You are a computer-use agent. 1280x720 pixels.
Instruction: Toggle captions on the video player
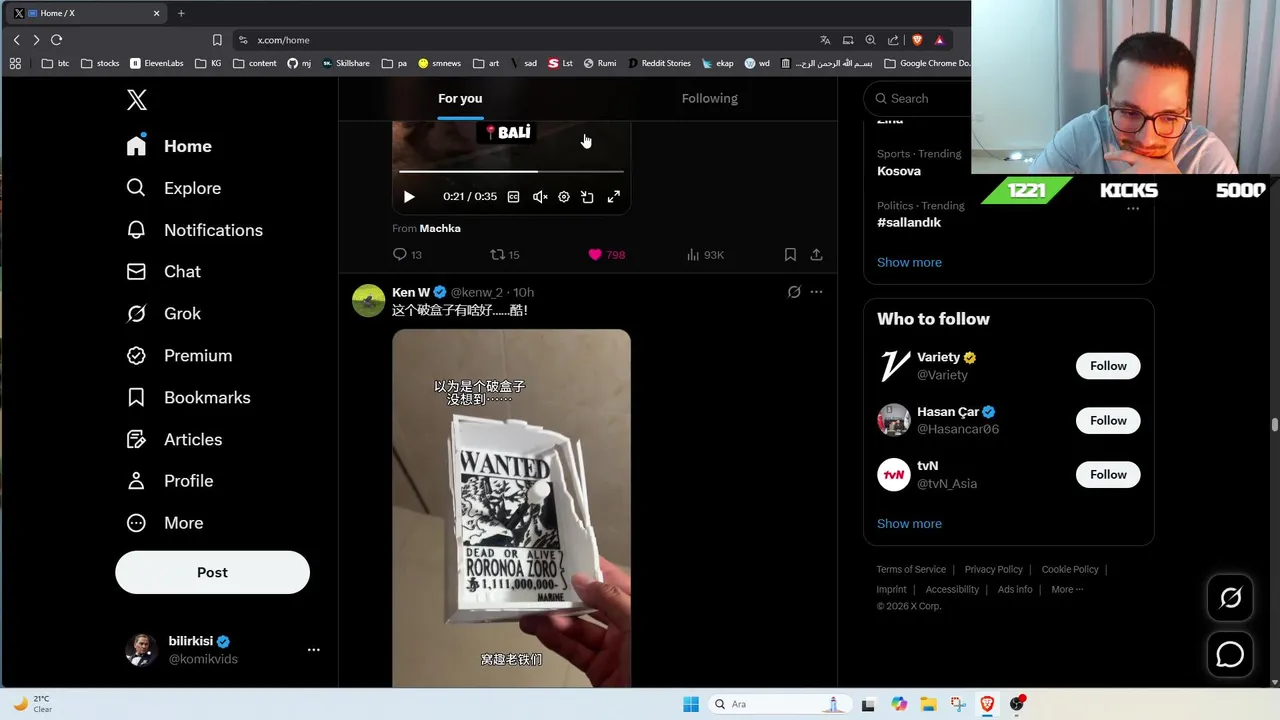pos(513,197)
